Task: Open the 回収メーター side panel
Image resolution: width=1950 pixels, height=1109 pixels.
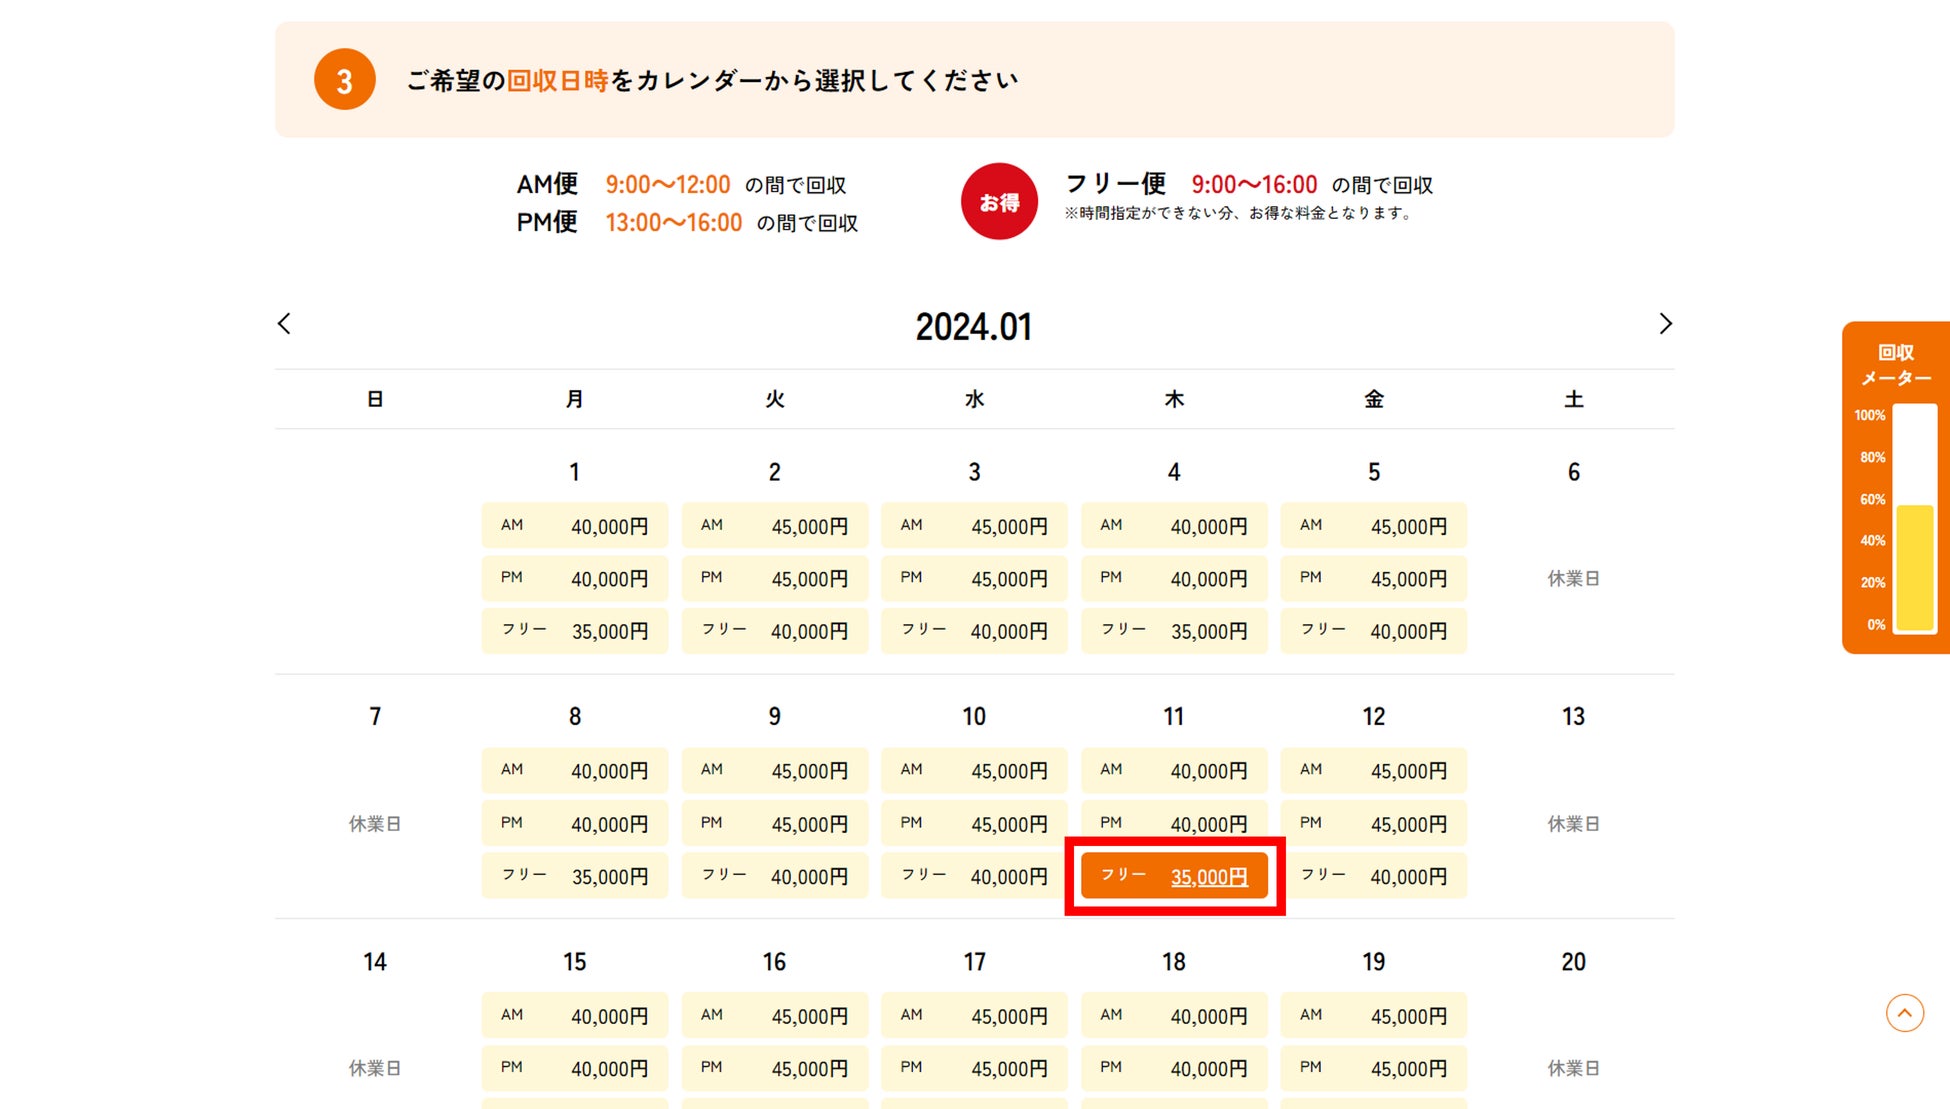Action: tap(1895, 365)
